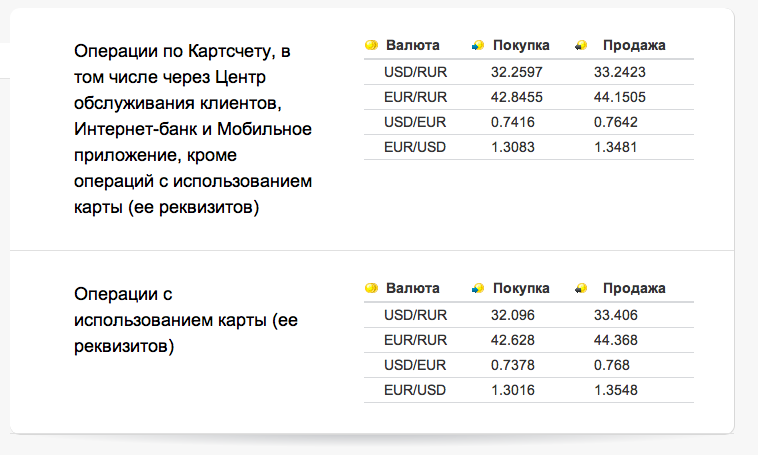Image resolution: width=758 pixels, height=455 pixels.
Task: Click the EUR/RUR sell rate 44.1505
Action: pos(619,97)
